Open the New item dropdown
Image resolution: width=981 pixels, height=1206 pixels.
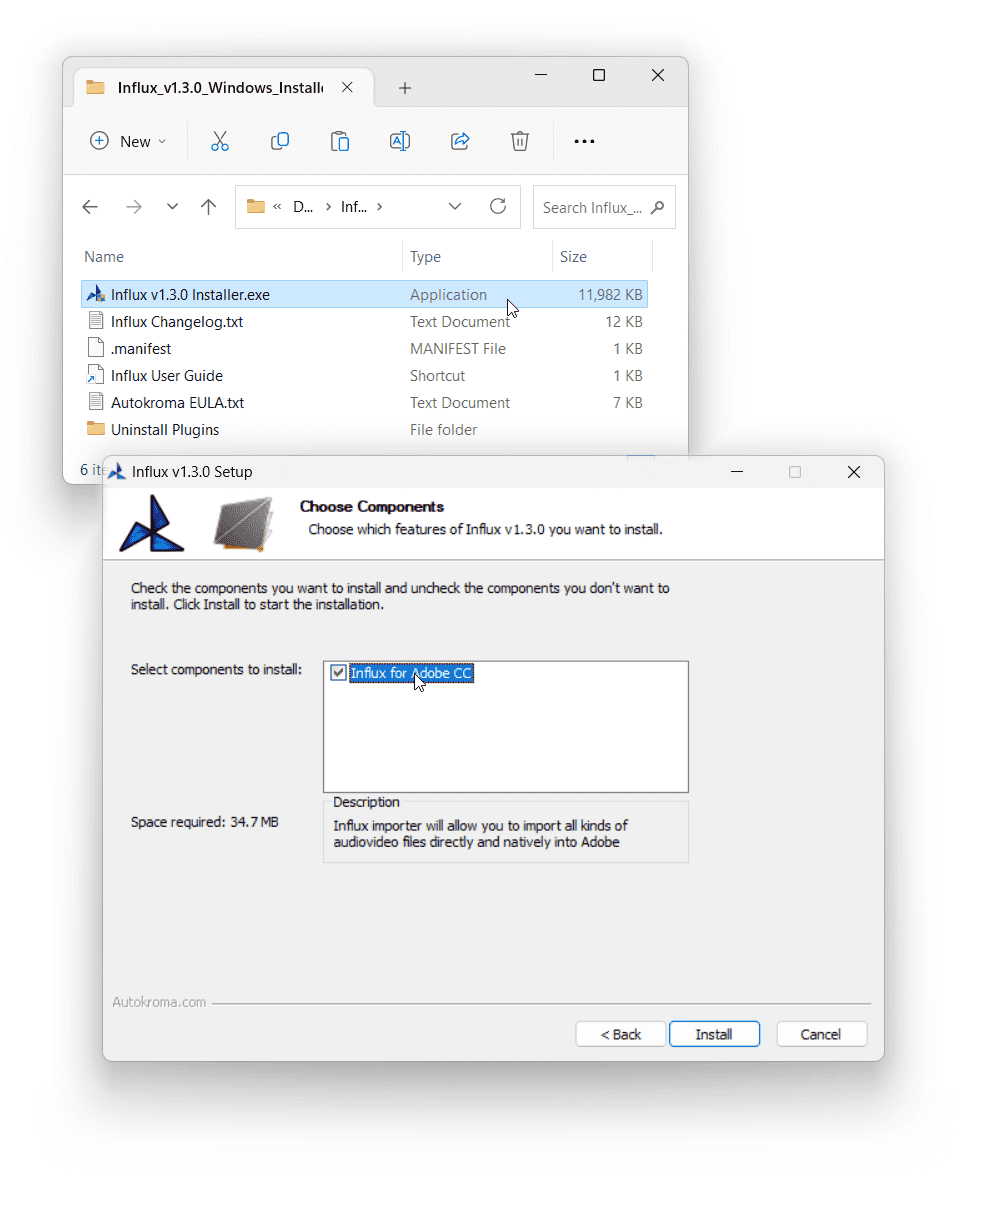pos(128,141)
